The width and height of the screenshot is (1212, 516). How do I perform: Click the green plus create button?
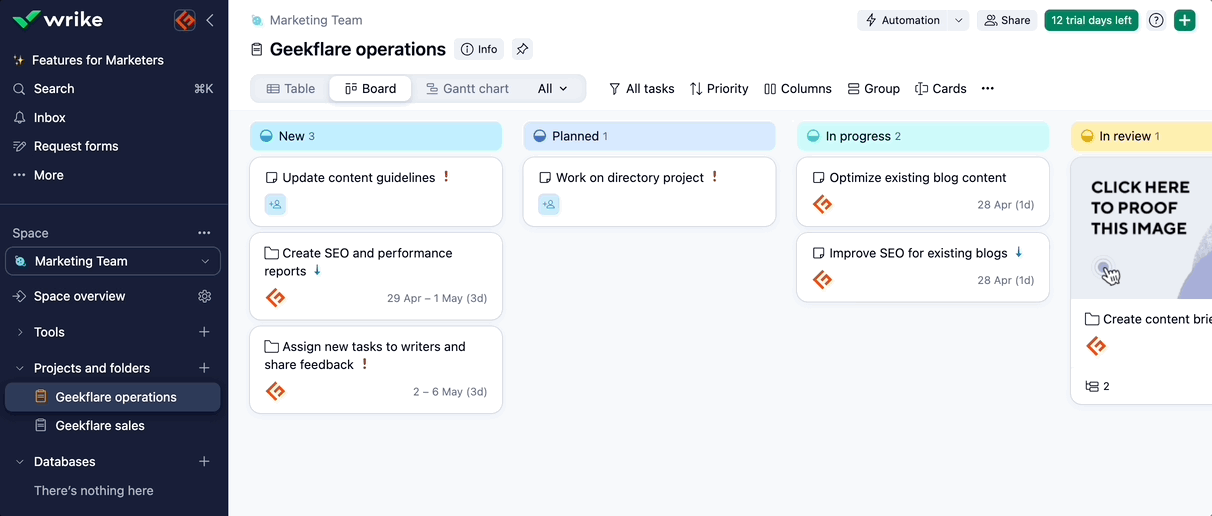[x=1184, y=20]
